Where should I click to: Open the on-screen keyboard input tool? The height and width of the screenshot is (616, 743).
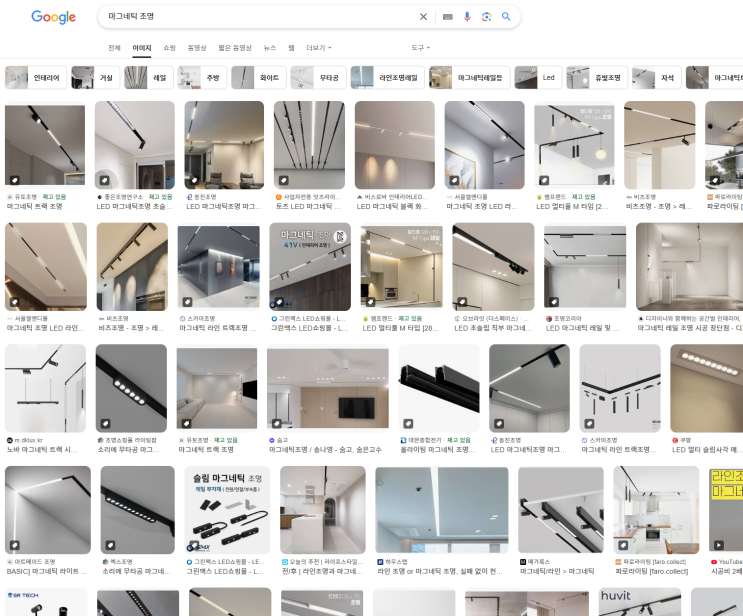tap(447, 17)
